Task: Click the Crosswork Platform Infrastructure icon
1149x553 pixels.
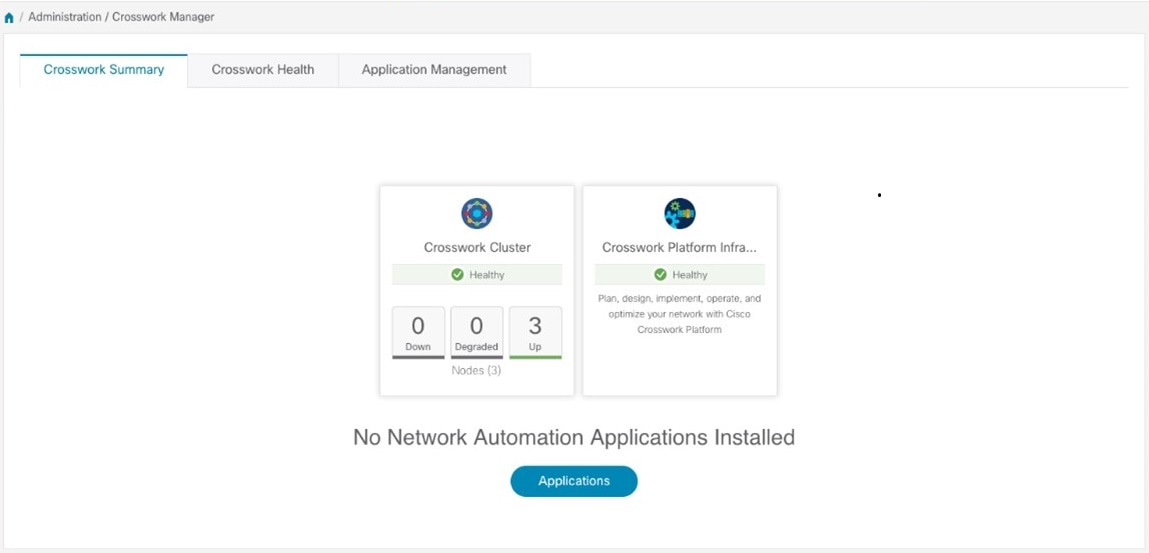Action: (680, 214)
